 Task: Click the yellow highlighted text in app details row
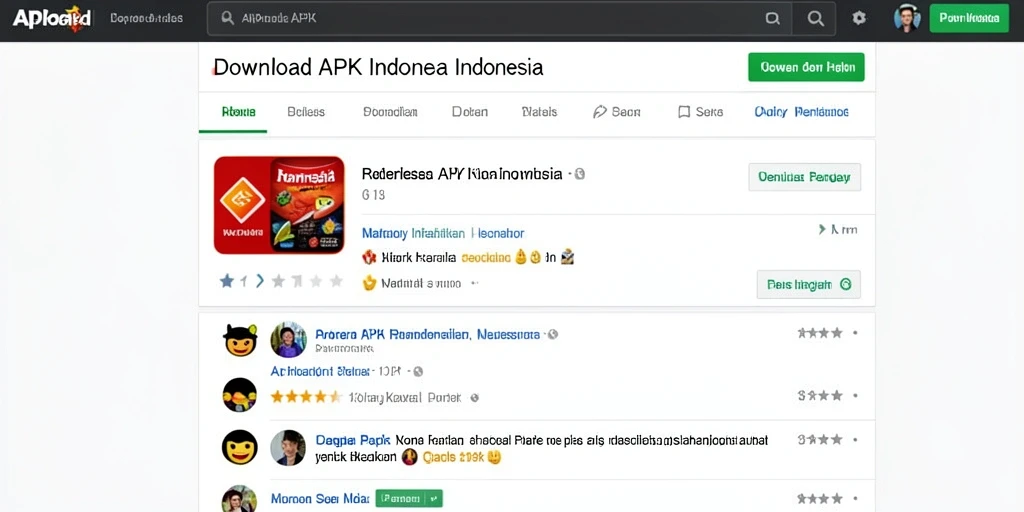pos(486,257)
